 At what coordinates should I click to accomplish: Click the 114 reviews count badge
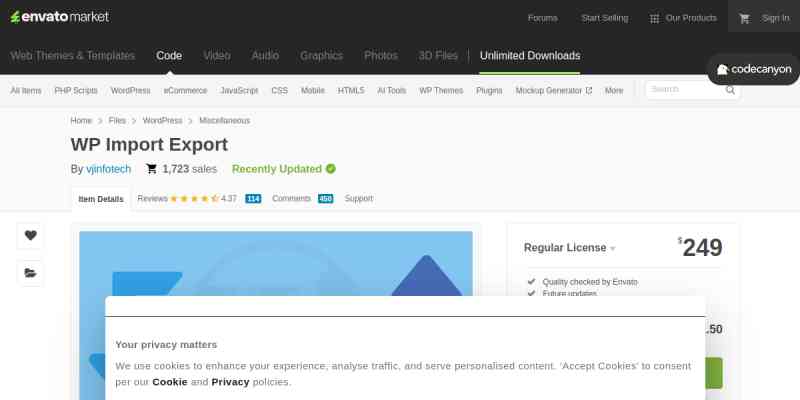click(253, 198)
